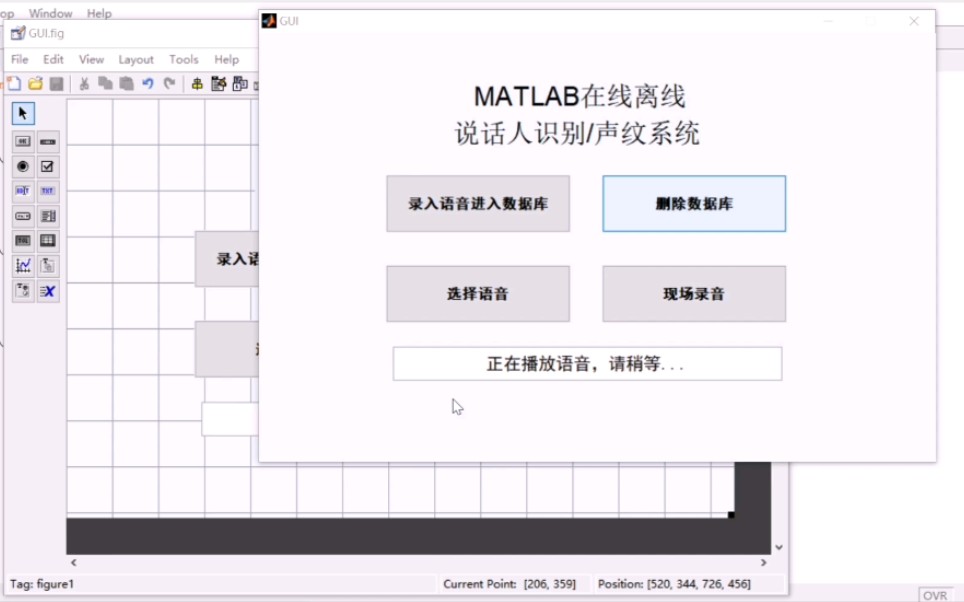Select the Check Box component tool
The height and width of the screenshot is (602, 964).
tap(47, 166)
